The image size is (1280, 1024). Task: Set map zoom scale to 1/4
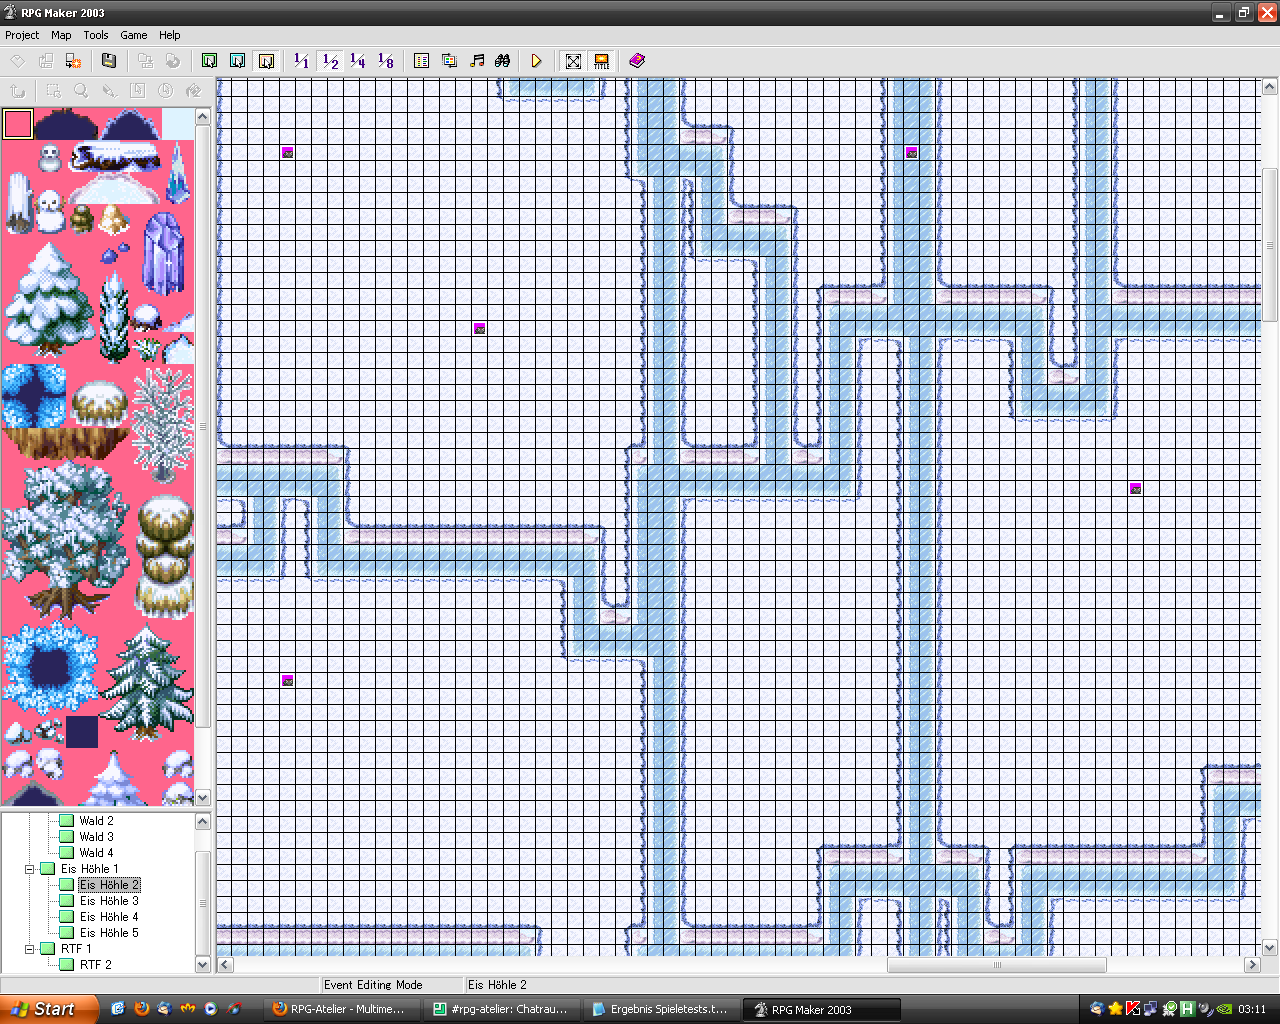point(357,61)
